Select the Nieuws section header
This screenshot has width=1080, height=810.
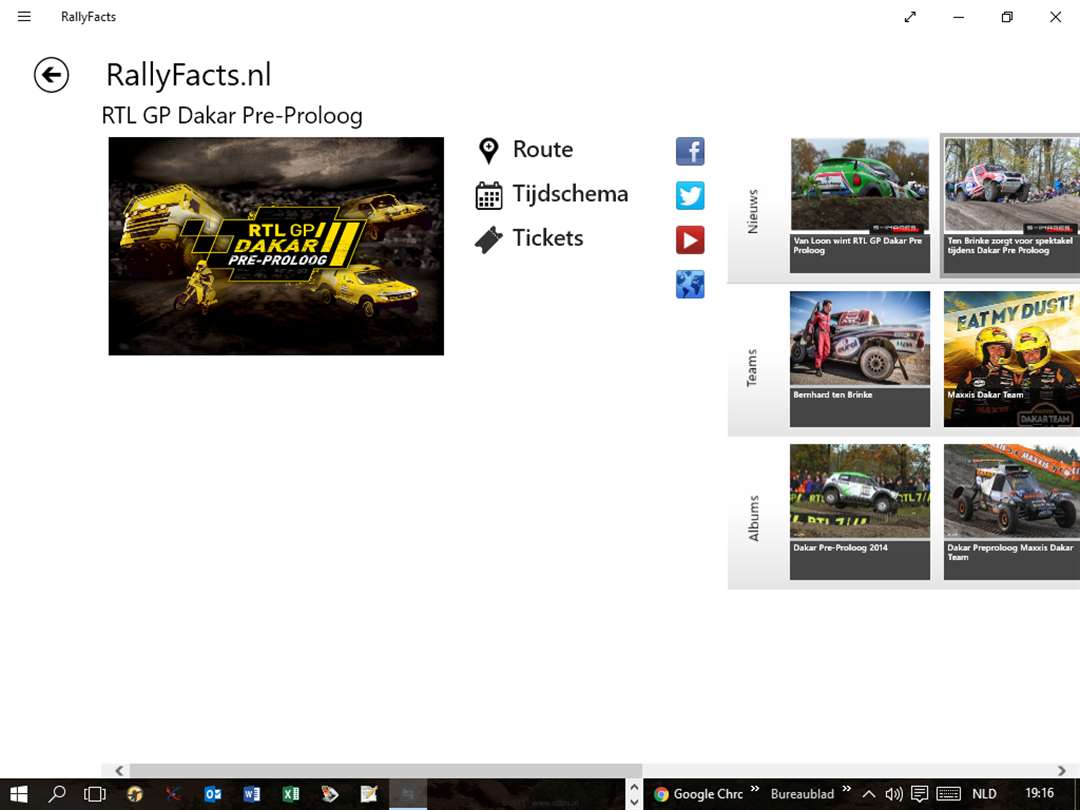[753, 211]
